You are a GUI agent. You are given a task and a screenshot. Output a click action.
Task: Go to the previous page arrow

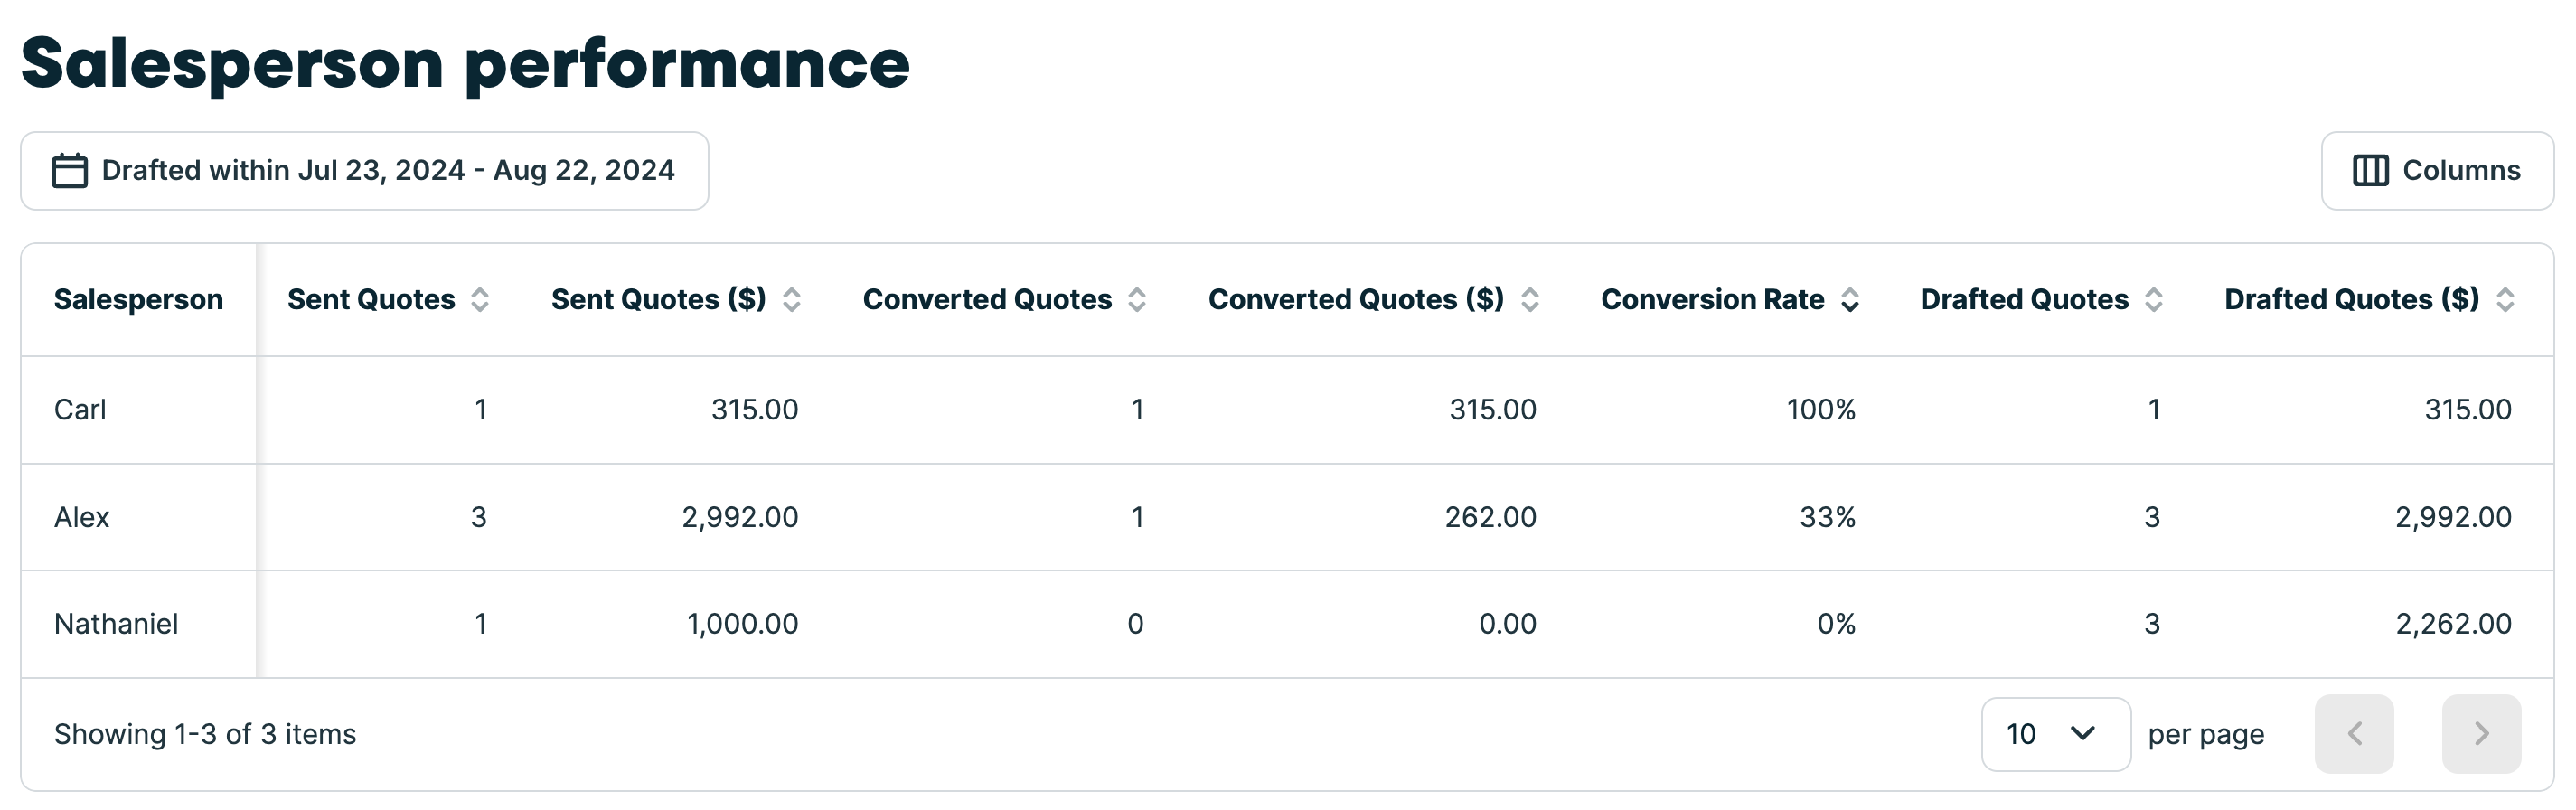point(2354,734)
